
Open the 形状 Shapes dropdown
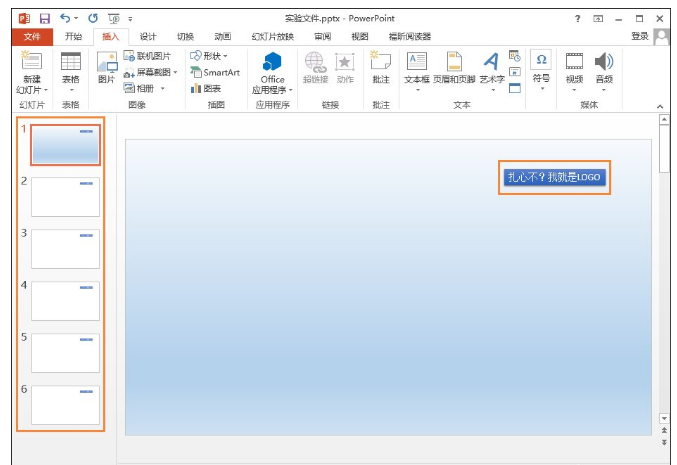(209, 56)
